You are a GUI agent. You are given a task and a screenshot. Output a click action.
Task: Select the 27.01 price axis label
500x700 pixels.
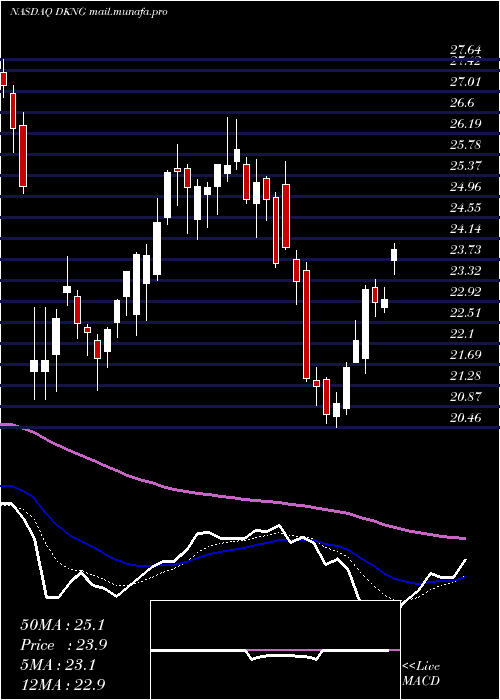click(467, 82)
